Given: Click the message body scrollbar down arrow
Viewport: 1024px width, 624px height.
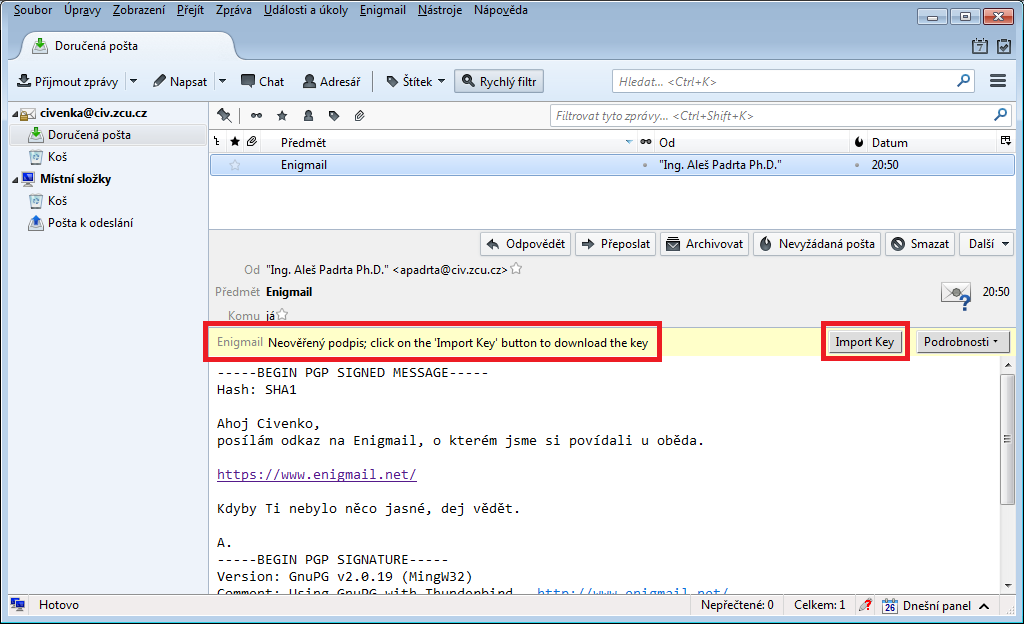Looking at the screenshot, I should 1008,585.
